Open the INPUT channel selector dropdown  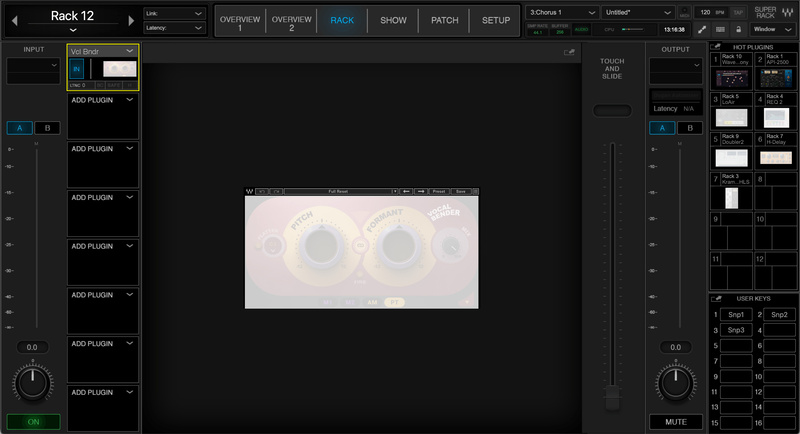coord(33,65)
